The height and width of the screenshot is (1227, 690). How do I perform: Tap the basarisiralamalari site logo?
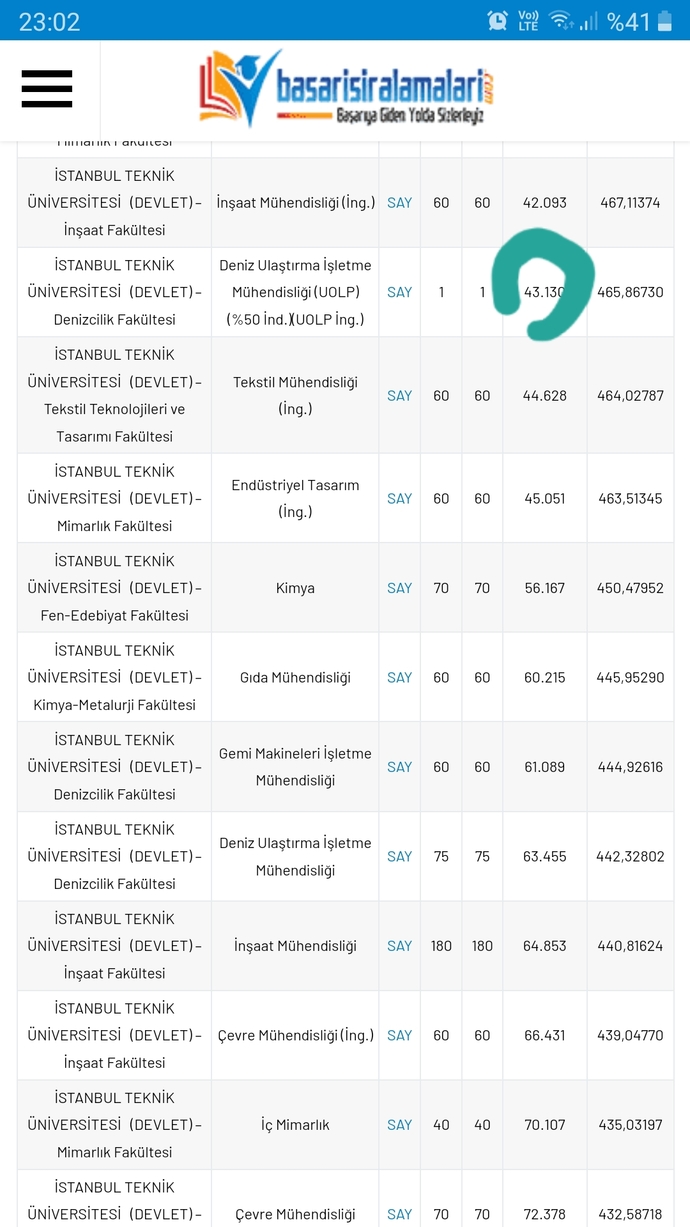347,89
